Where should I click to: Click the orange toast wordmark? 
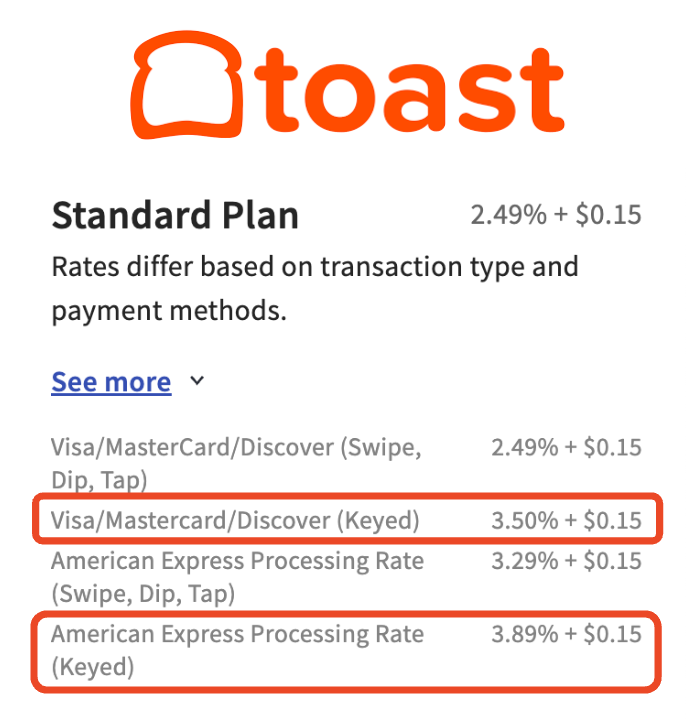point(409,90)
